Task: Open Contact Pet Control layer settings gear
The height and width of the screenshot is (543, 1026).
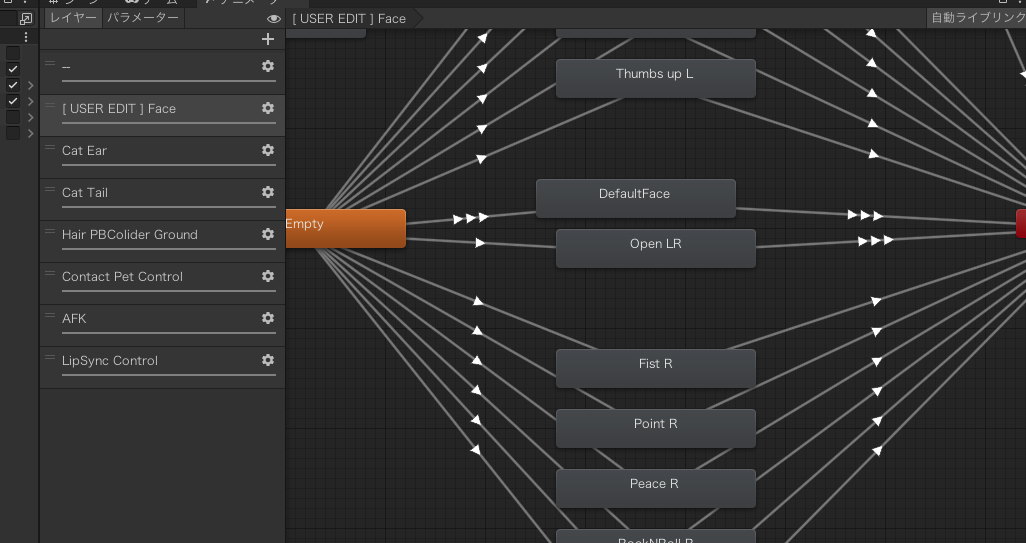Action: (x=268, y=276)
